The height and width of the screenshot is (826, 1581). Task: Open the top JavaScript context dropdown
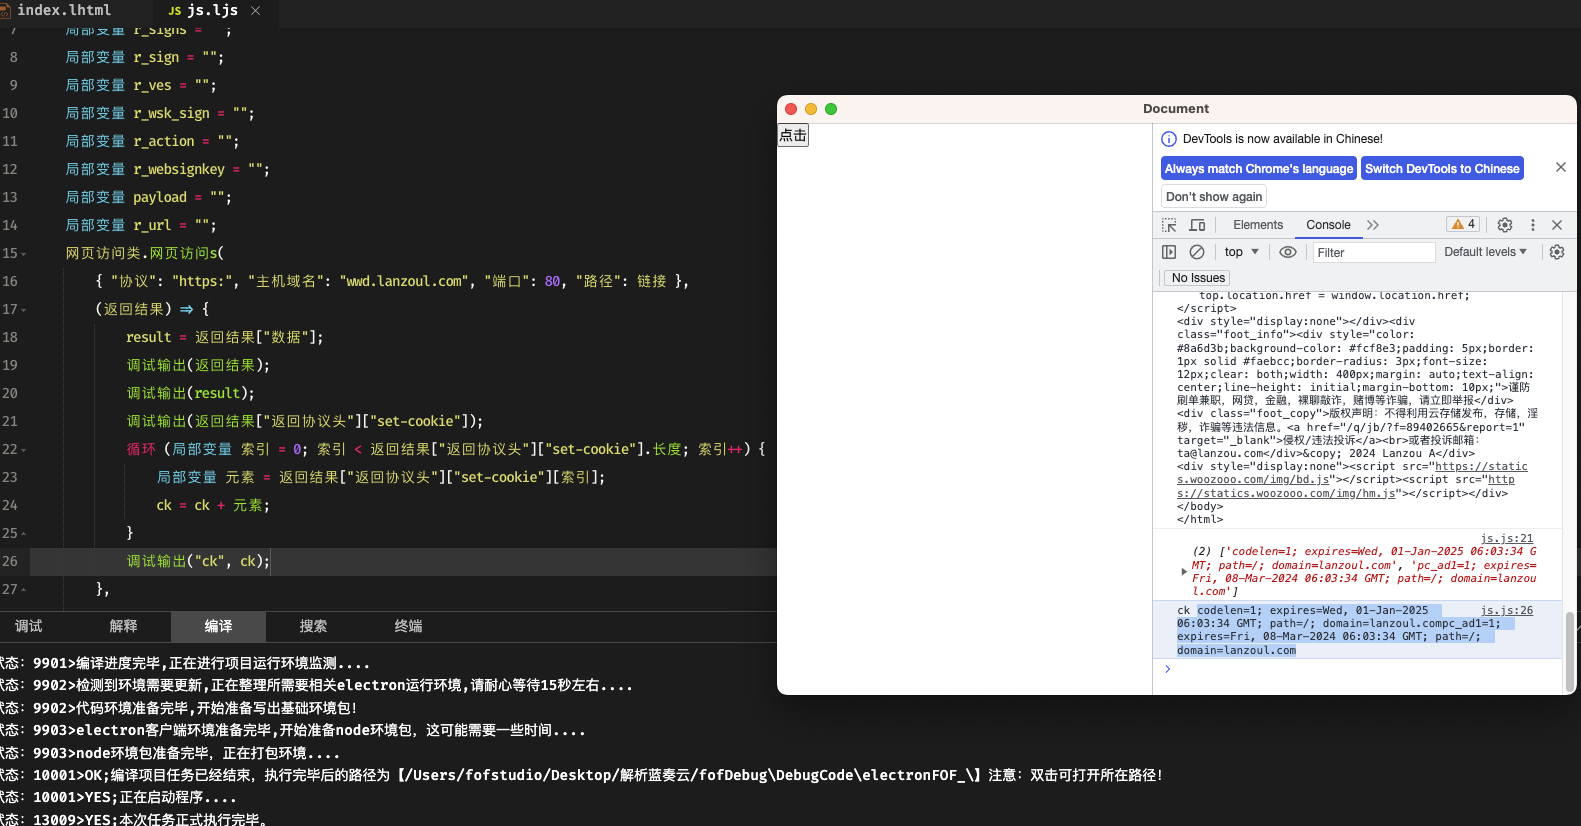(1242, 252)
